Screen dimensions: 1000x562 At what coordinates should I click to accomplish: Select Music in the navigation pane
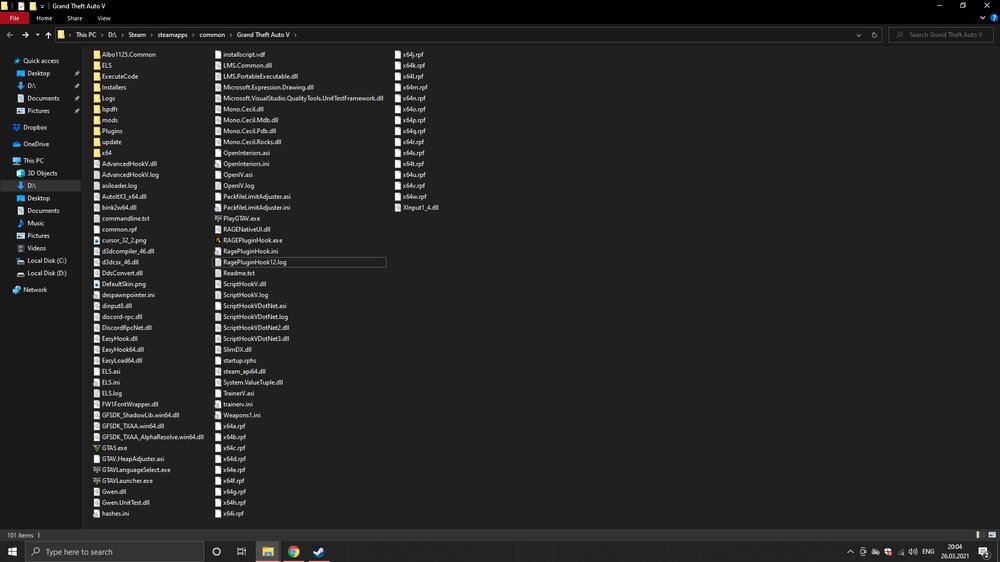(x=36, y=223)
